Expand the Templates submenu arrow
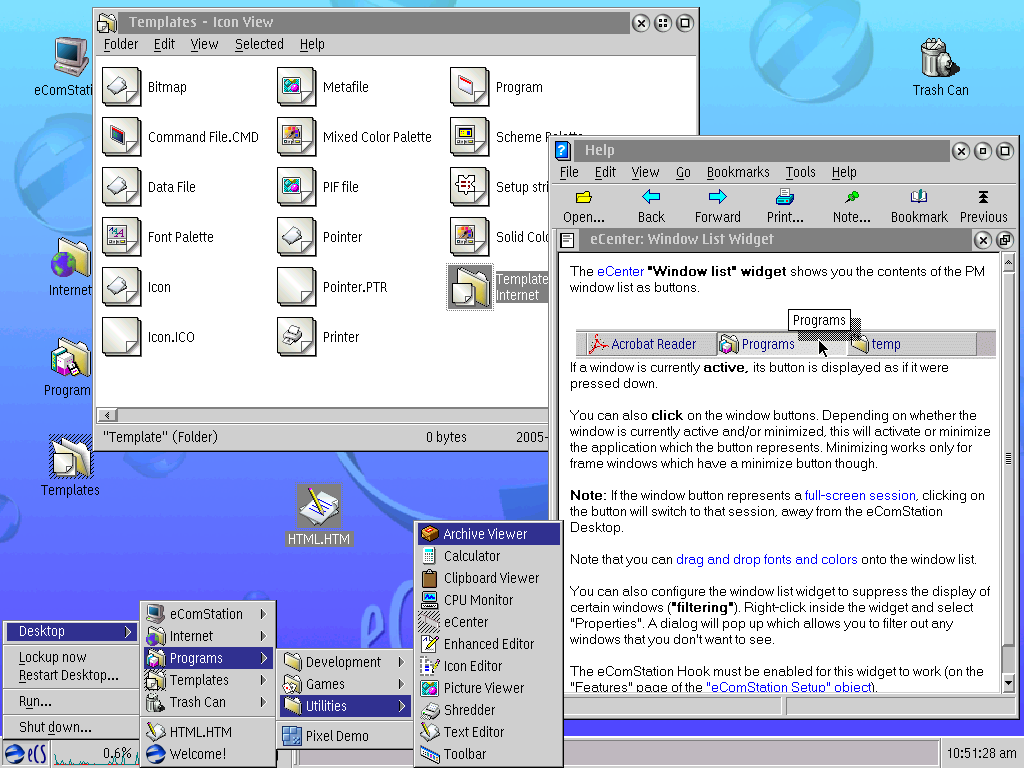 point(263,680)
